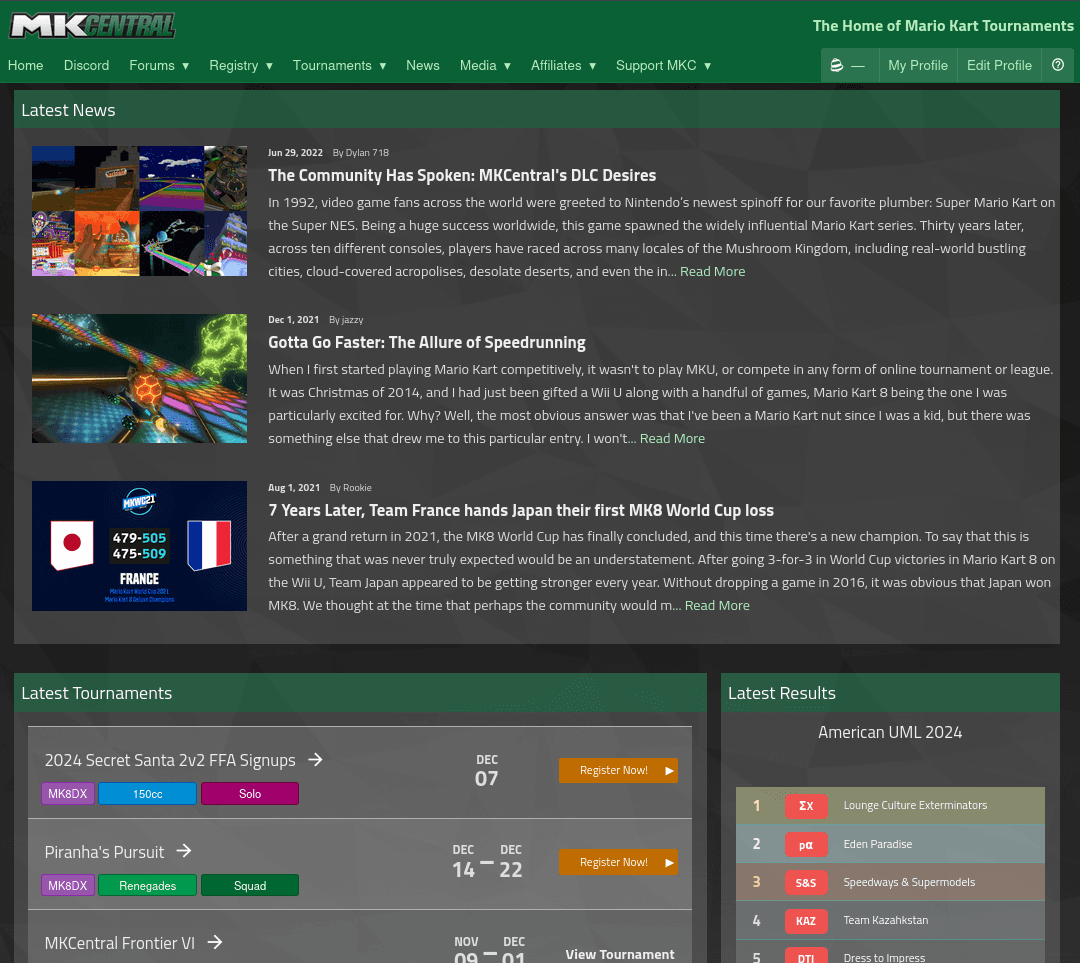Click the red KAZ team tag
This screenshot has width=1080, height=963.
click(805, 920)
